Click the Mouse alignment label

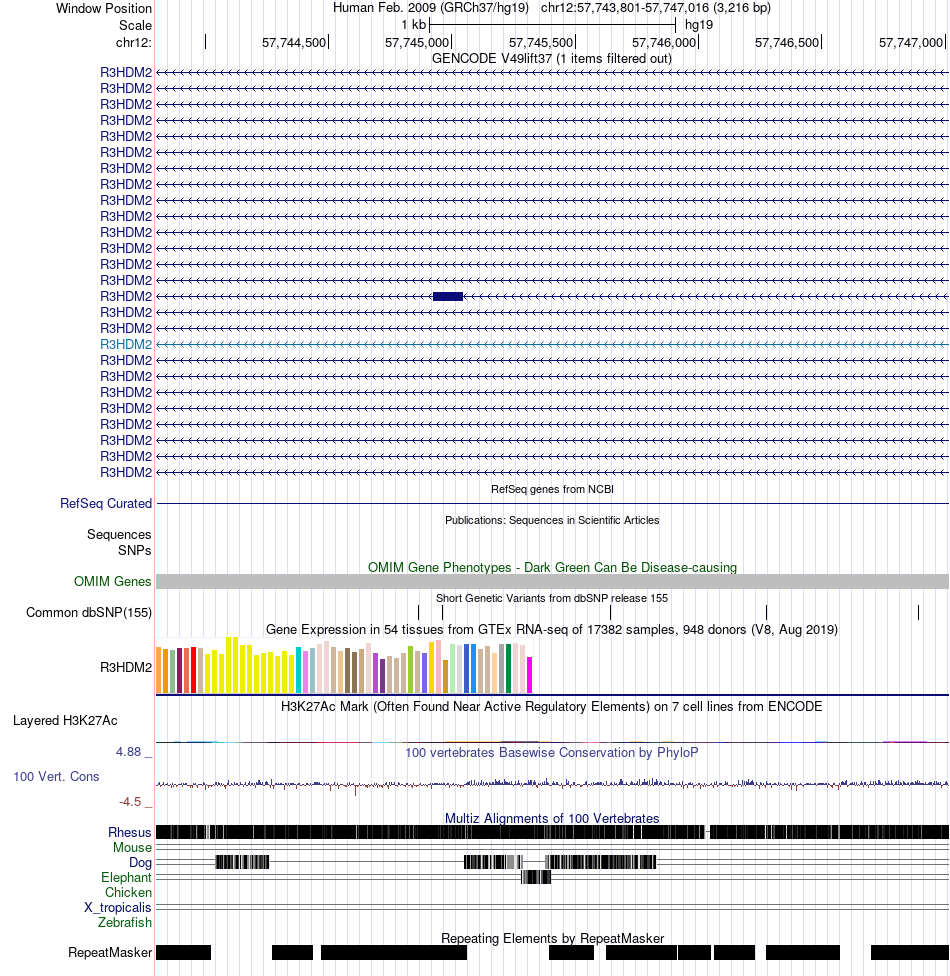pyautogui.click(x=133, y=848)
